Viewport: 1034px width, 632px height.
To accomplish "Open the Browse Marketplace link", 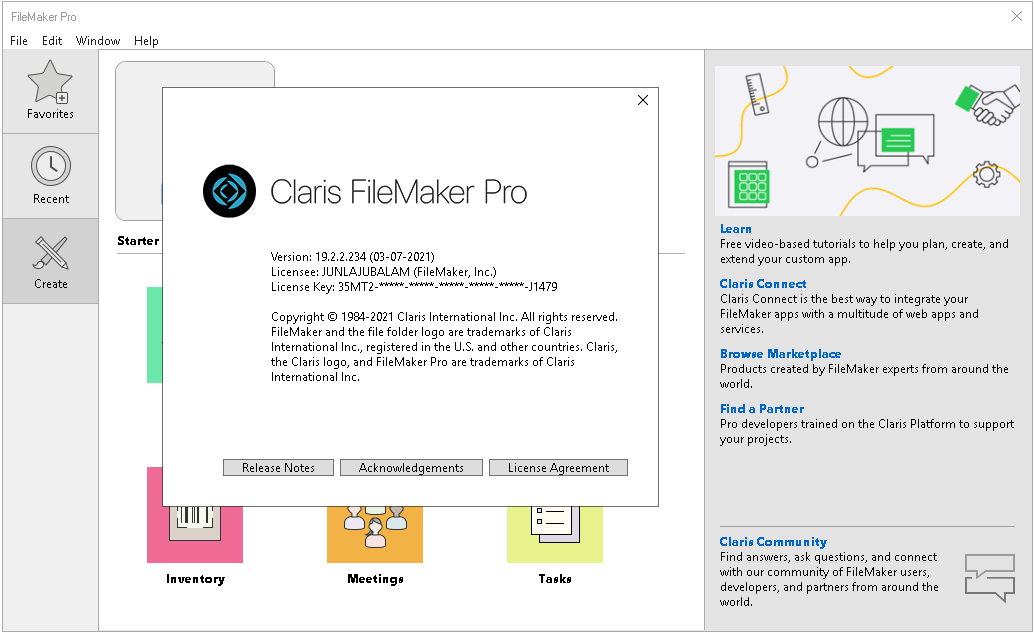I will [780, 354].
